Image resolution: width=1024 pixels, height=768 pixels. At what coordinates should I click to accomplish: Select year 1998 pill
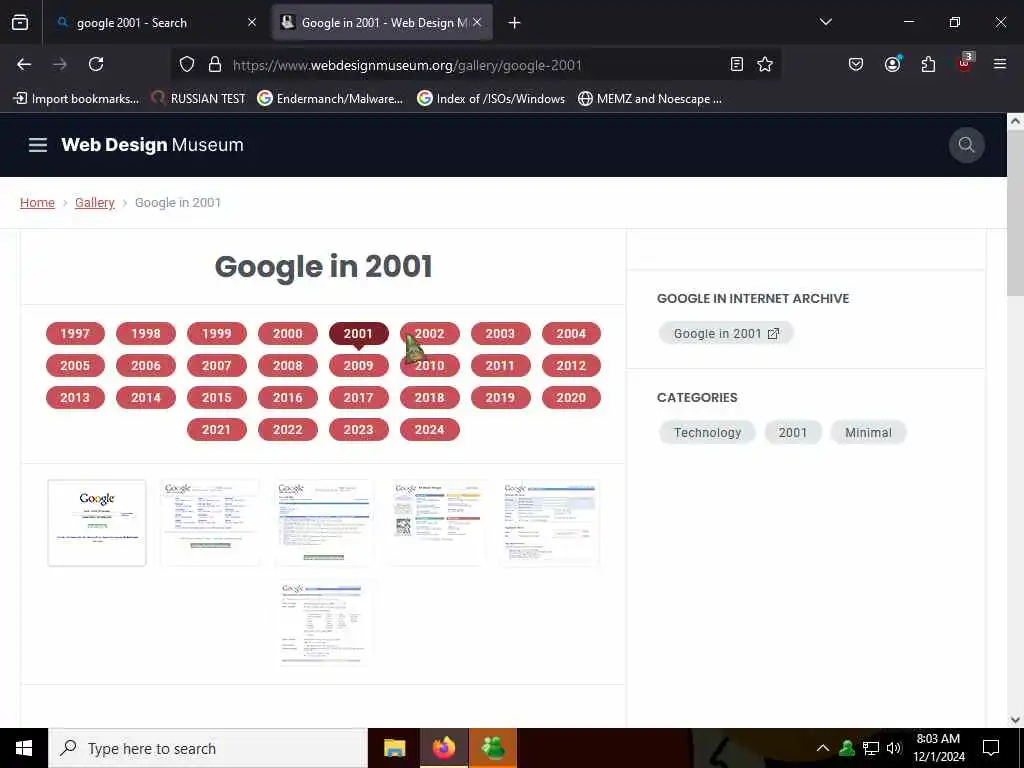[146, 334]
